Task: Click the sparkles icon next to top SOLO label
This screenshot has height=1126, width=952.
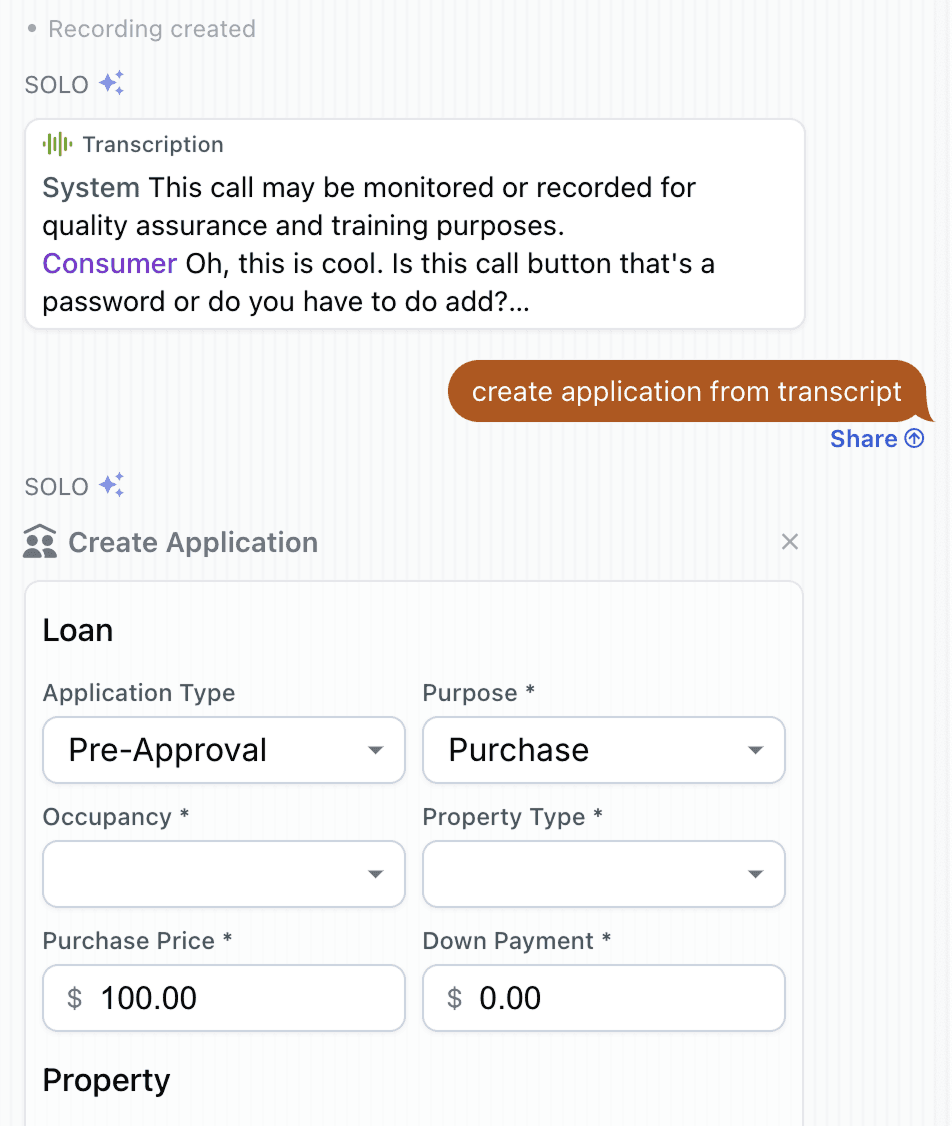Action: pyautogui.click(x=112, y=83)
